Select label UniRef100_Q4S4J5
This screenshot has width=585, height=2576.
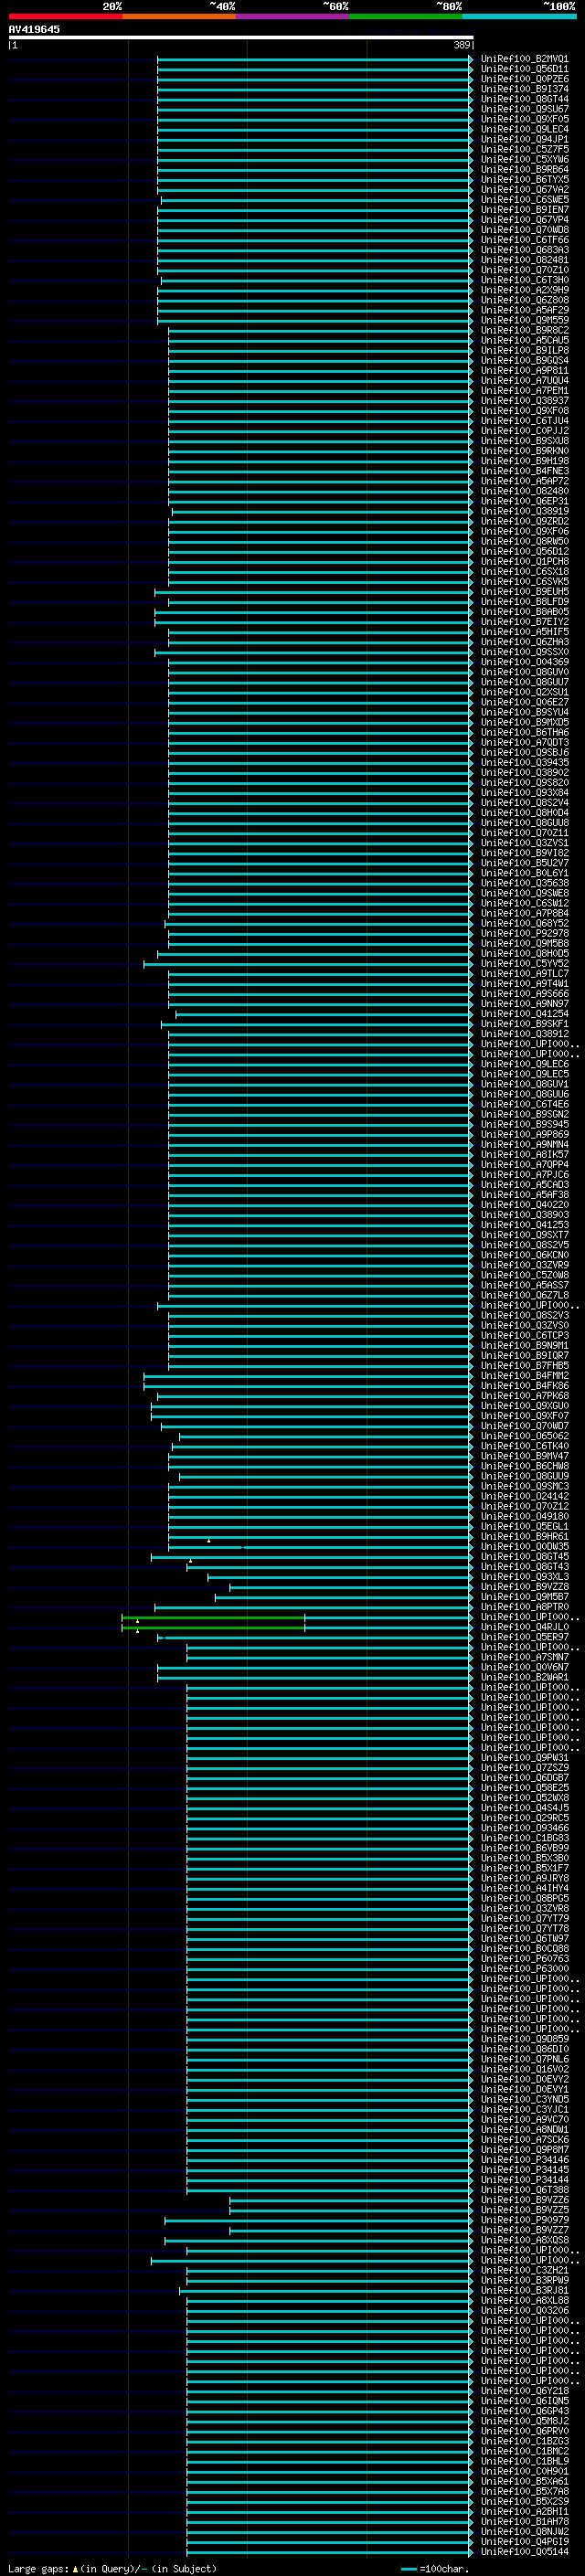click(525, 1808)
